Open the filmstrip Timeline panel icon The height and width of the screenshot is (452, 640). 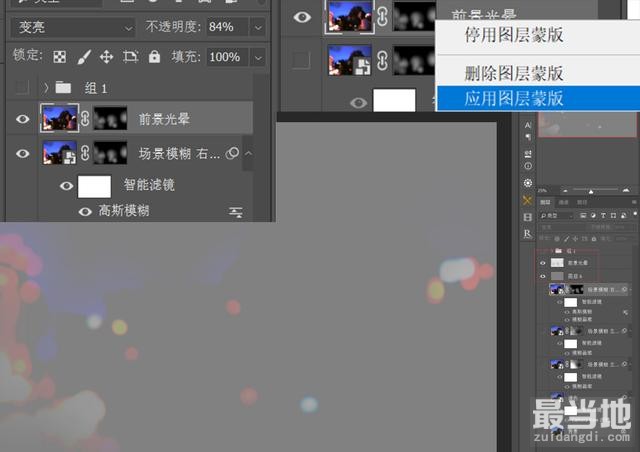tap(527, 217)
